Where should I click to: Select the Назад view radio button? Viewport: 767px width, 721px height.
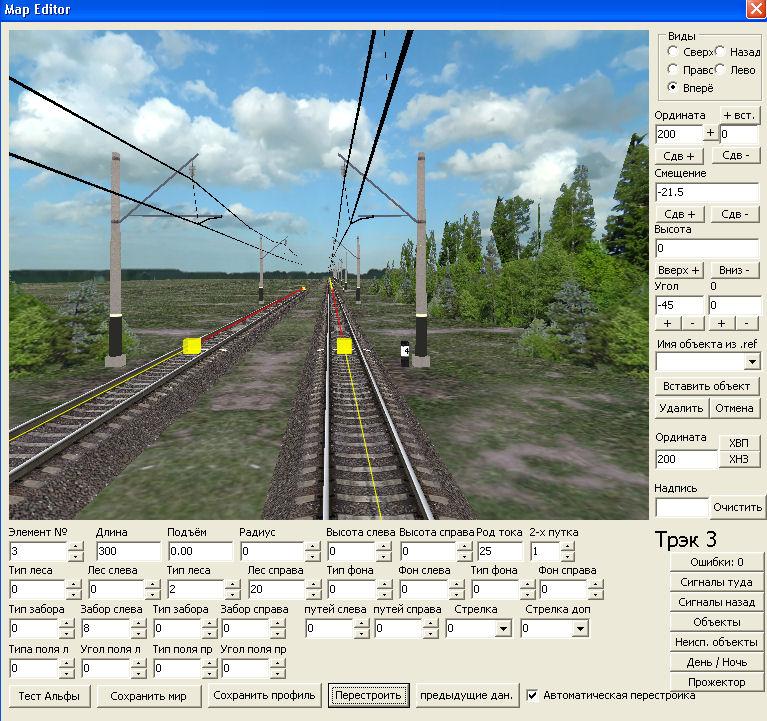(720, 51)
